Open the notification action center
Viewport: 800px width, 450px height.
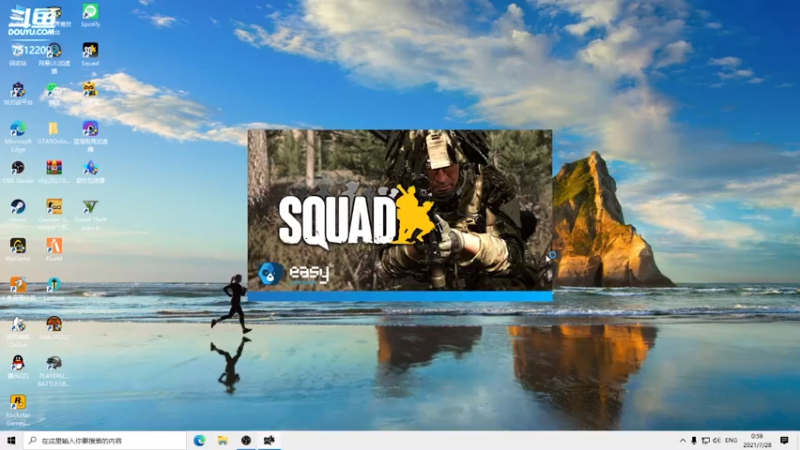[785, 440]
